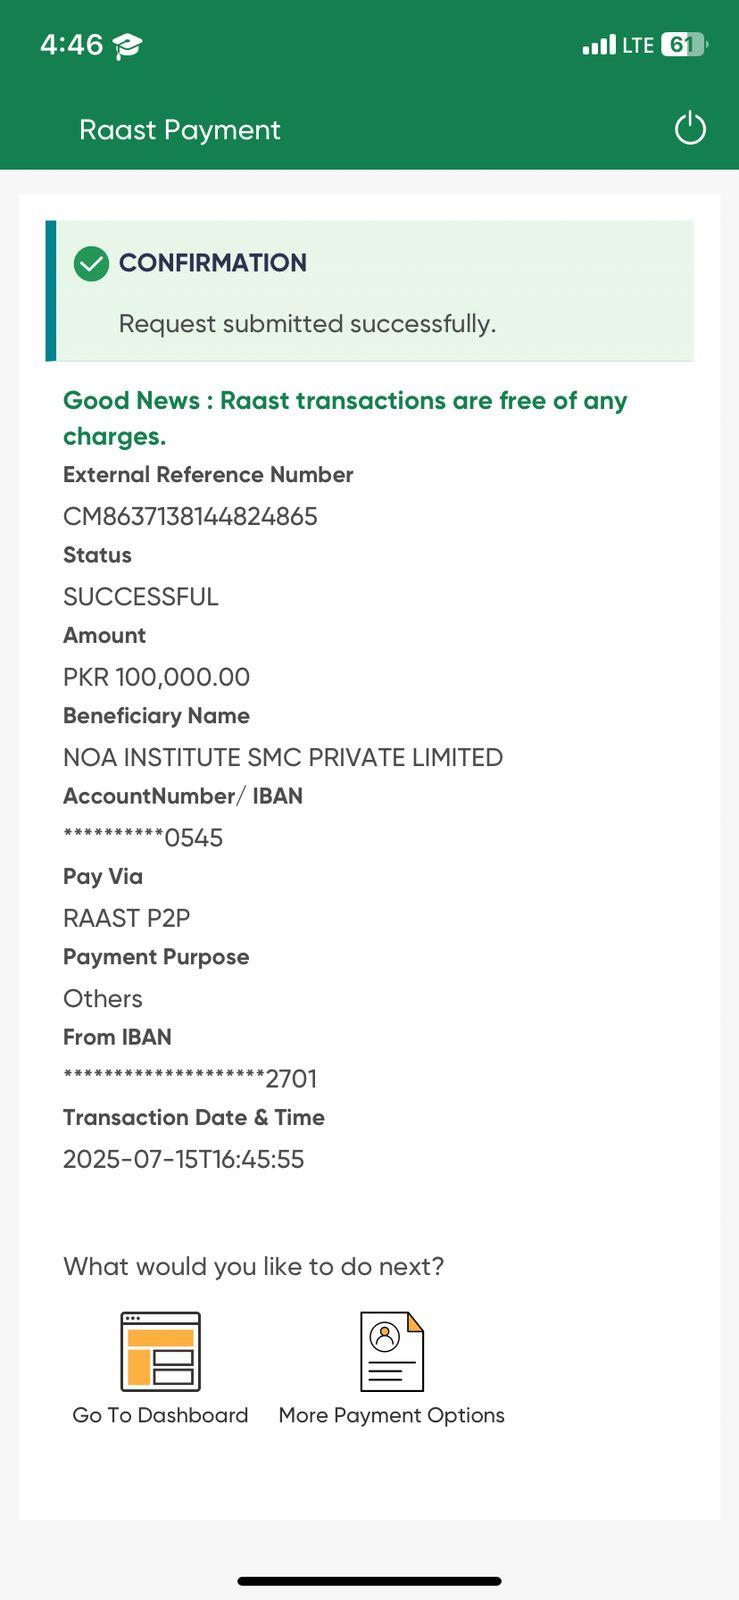Tap the battery level indicator
This screenshot has width=739, height=1600.
click(x=684, y=45)
